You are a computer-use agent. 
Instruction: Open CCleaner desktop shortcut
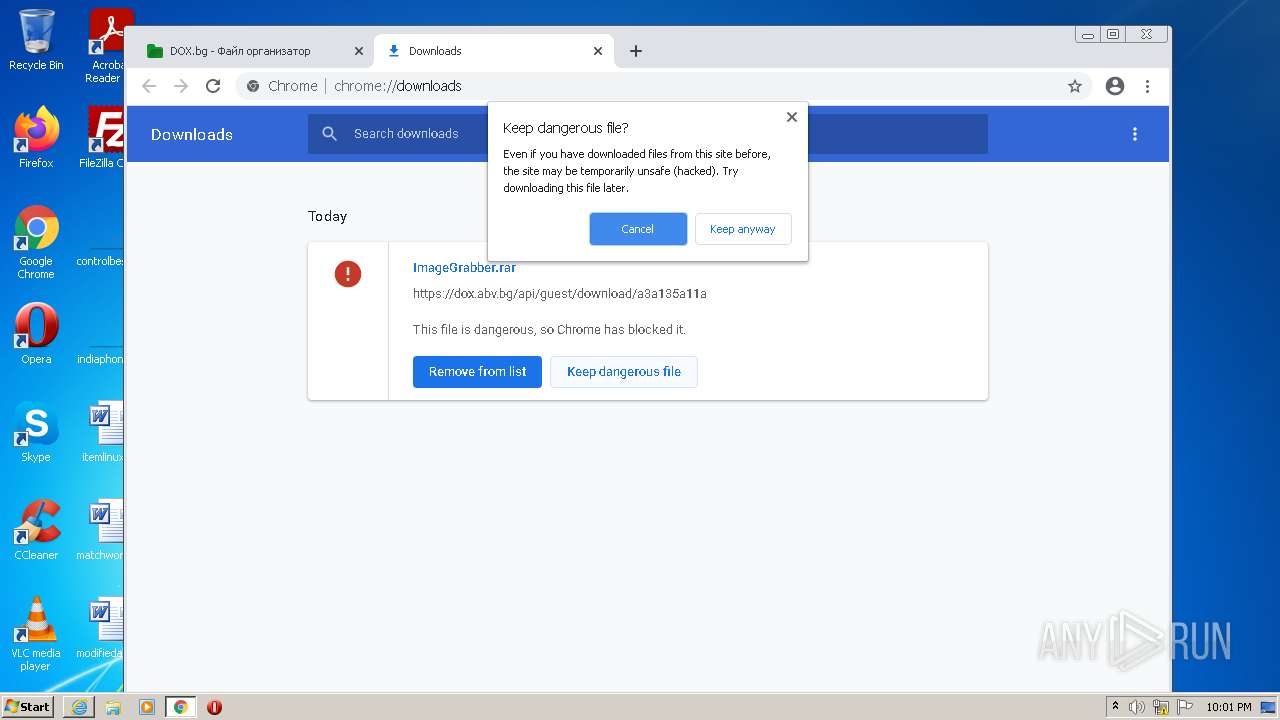click(36, 530)
